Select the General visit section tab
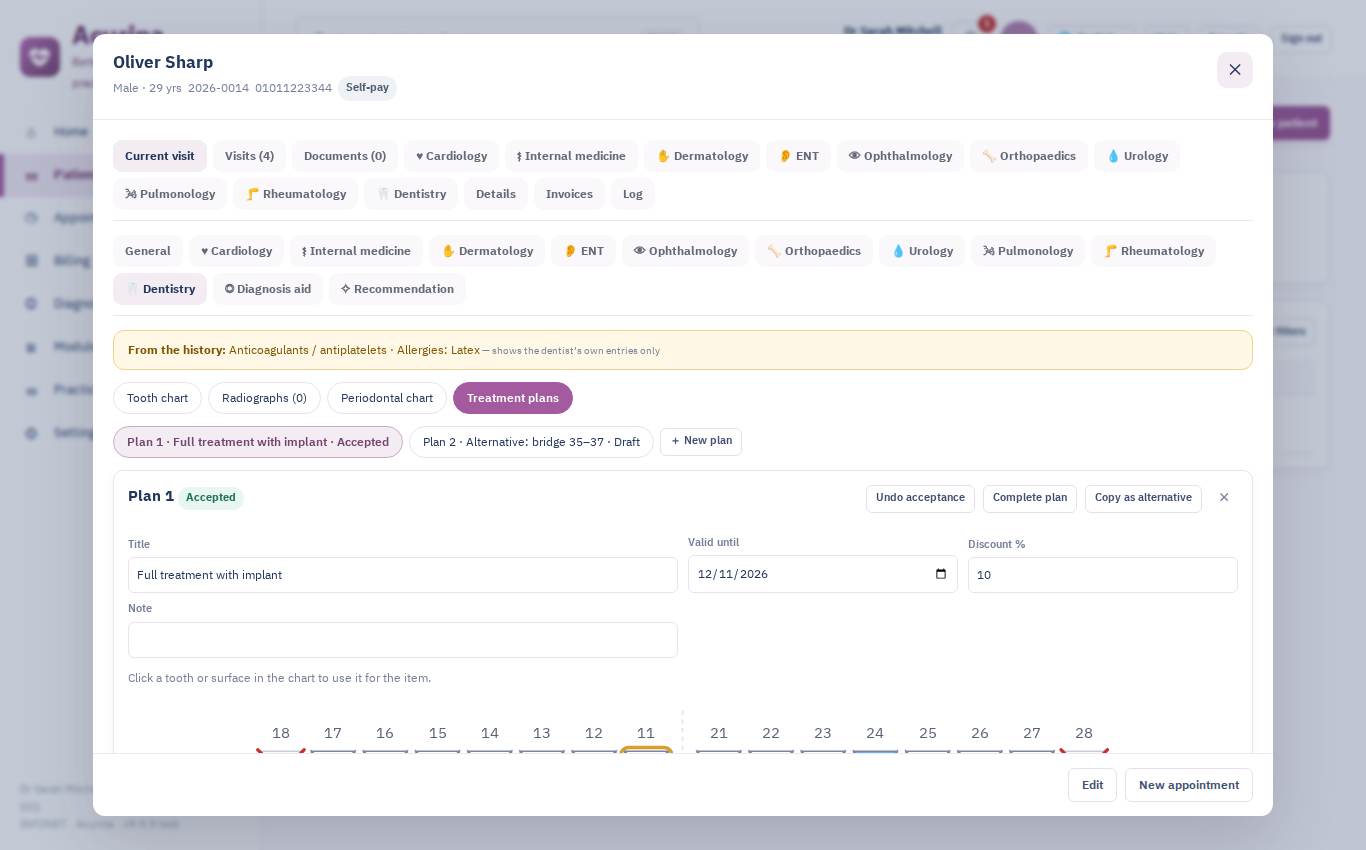Viewport: 1366px width, 850px height. [x=148, y=251]
